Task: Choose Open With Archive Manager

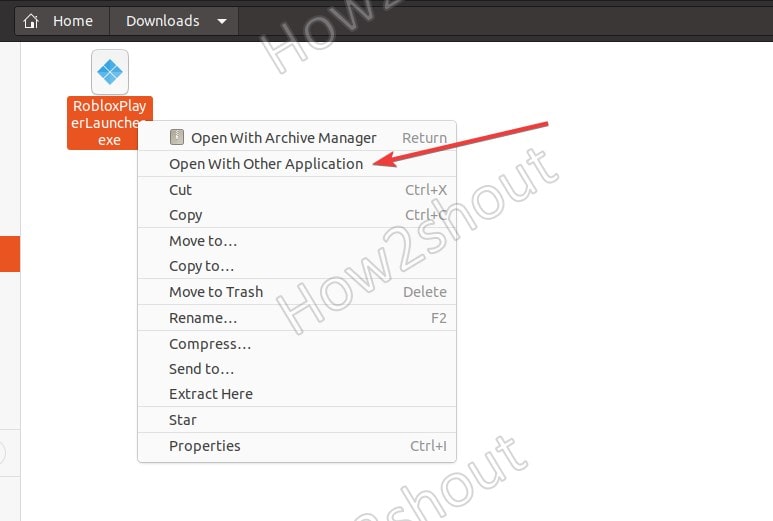Action: [297, 138]
